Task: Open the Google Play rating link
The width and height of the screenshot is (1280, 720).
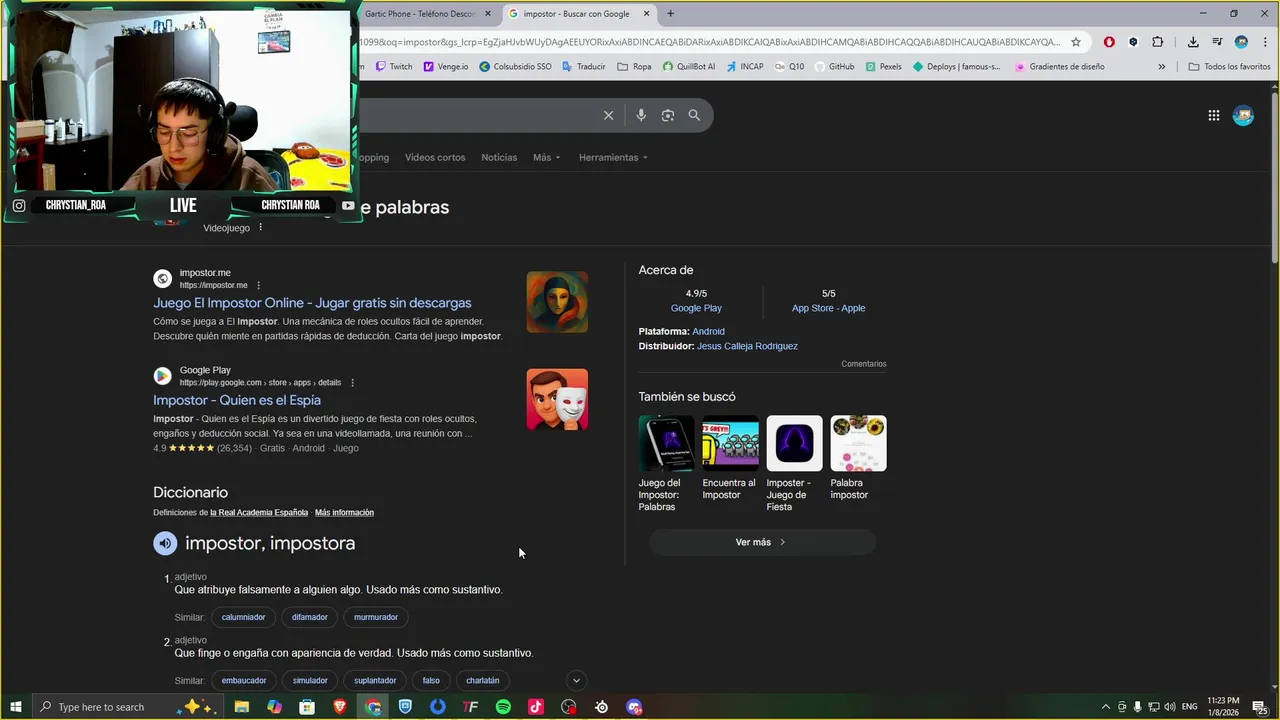Action: point(696,308)
